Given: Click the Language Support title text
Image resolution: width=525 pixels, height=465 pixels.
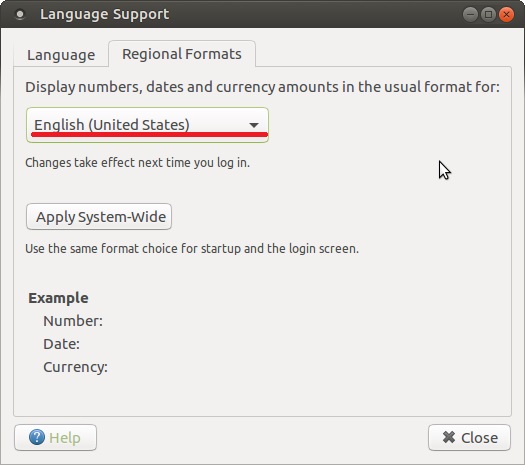Looking at the screenshot, I should click(104, 14).
